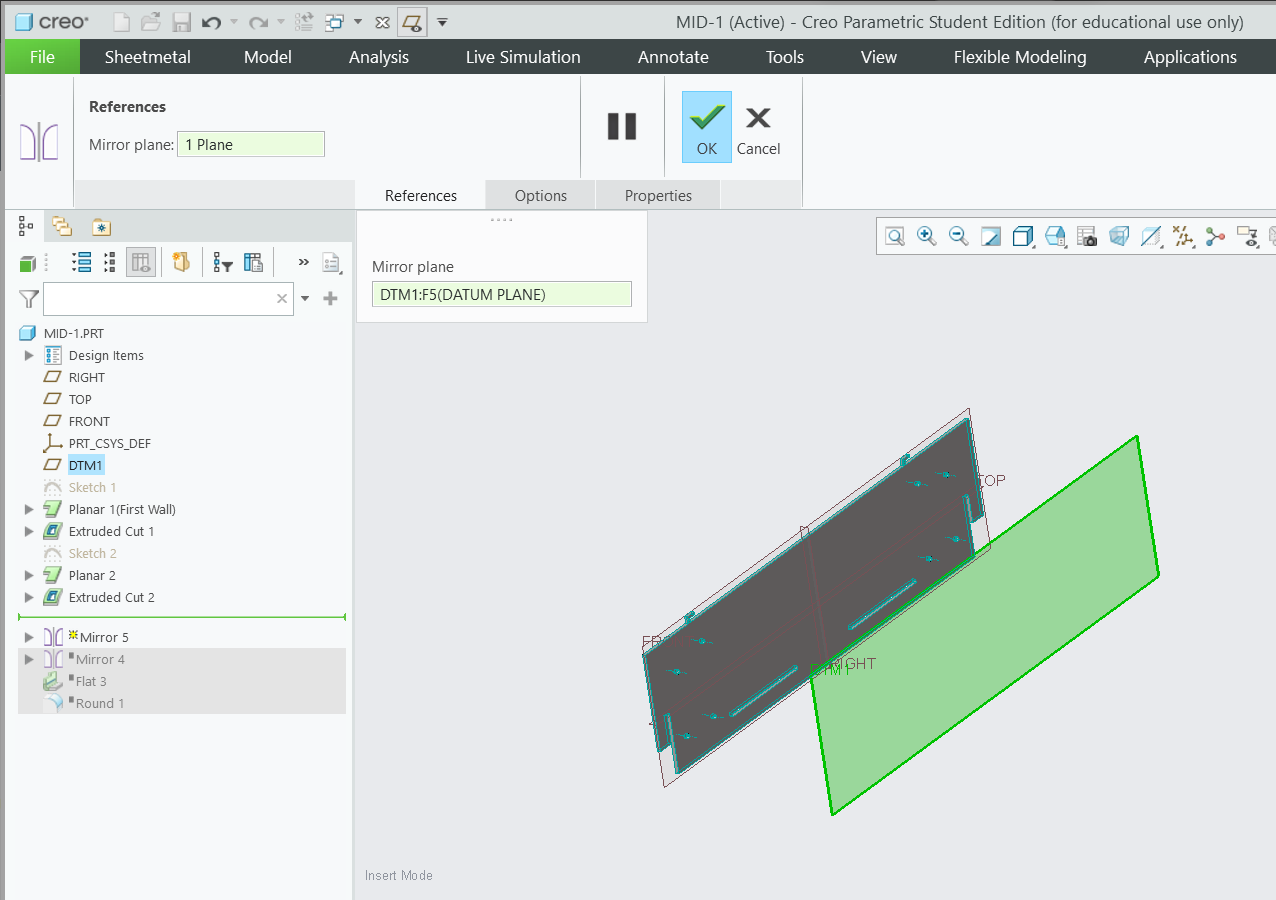Toggle the tree columns display icon
This screenshot has width=1276, height=900.
click(x=140, y=262)
